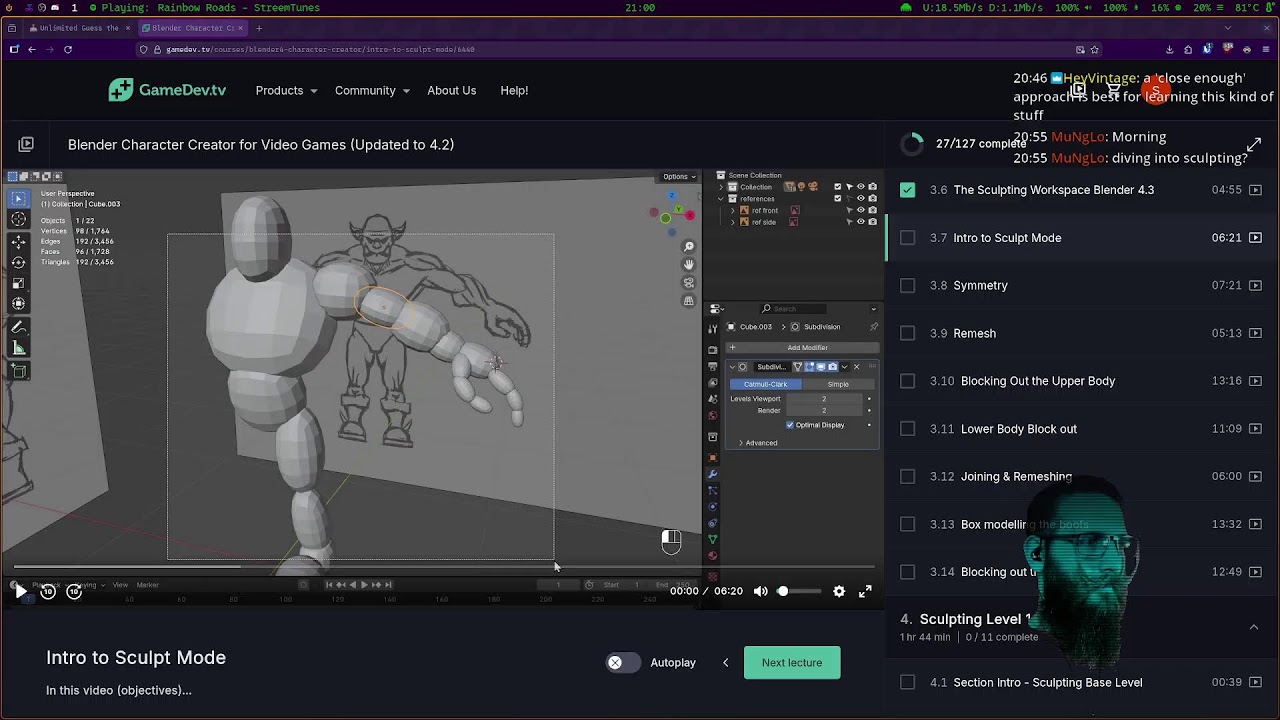Click viewport pan hand icon

689,265
